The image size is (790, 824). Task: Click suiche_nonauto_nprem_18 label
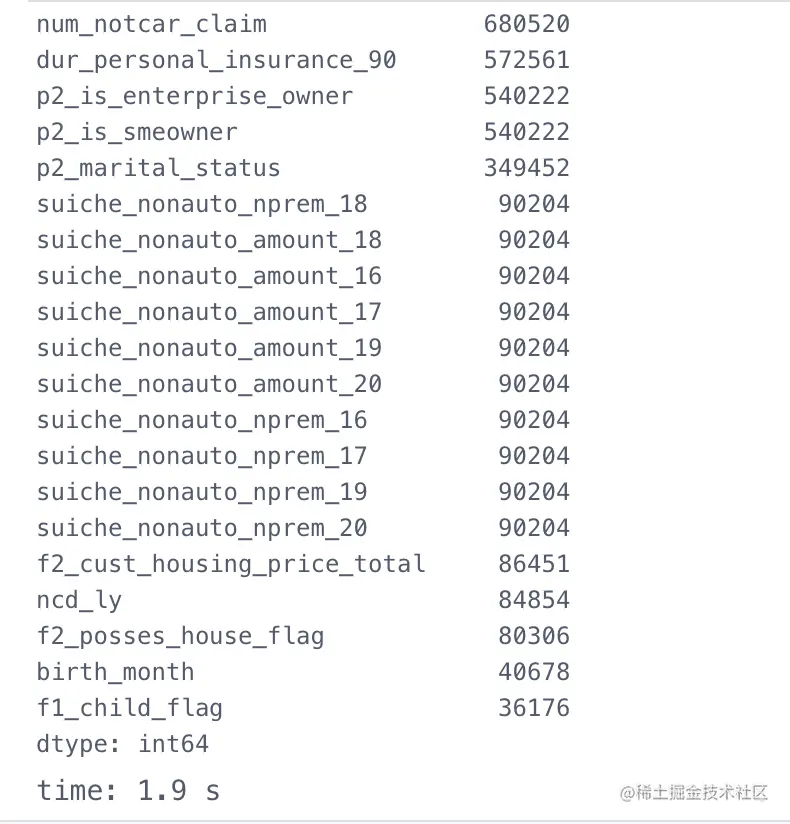click(x=202, y=204)
